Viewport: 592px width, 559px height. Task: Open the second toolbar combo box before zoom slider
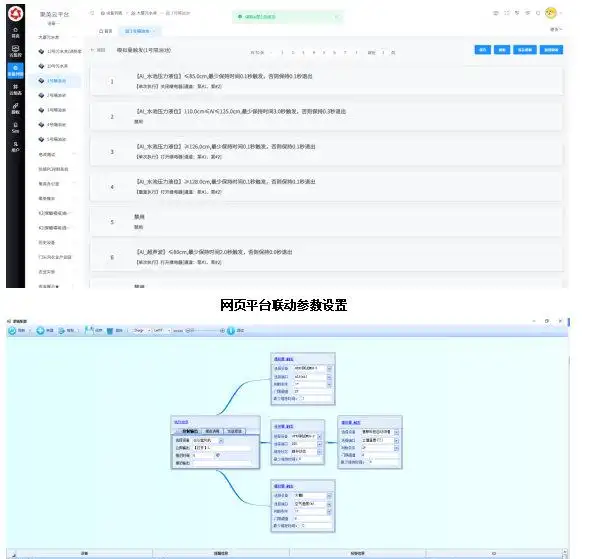(x=162, y=331)
